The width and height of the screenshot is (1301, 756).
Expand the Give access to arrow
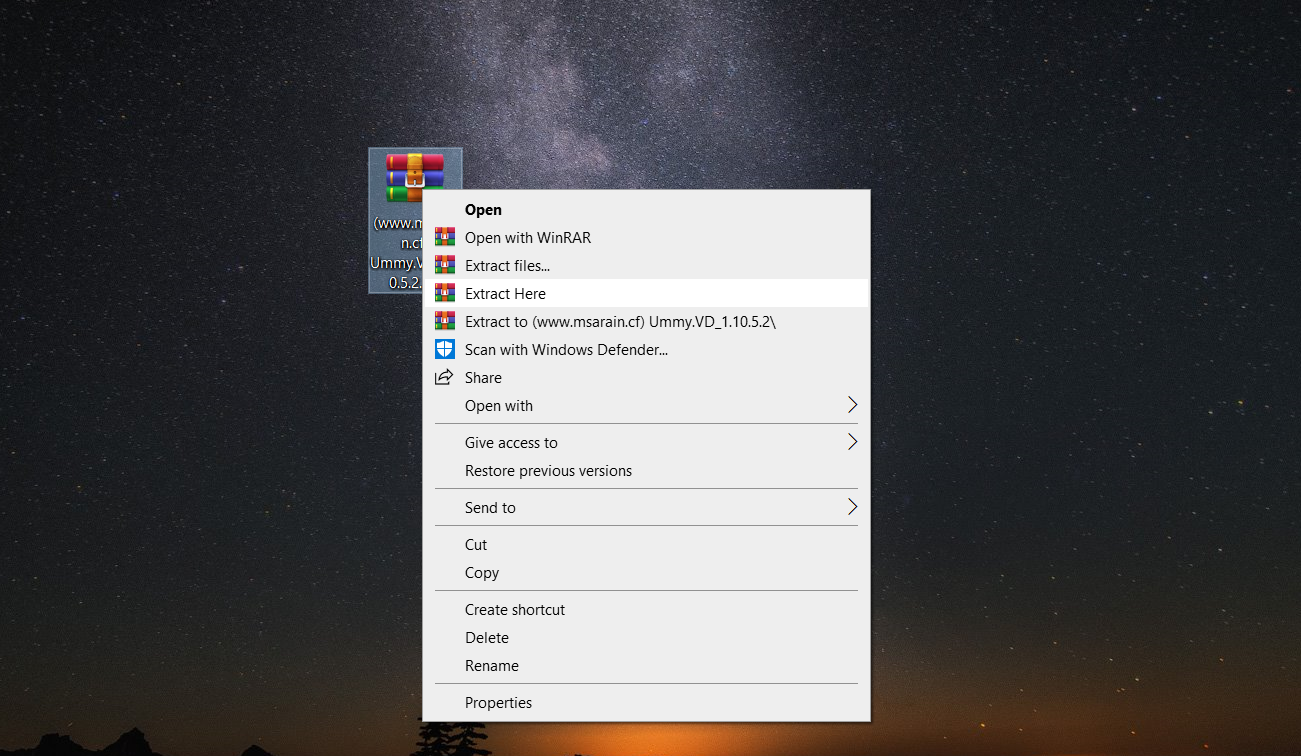tap(852, 442)
